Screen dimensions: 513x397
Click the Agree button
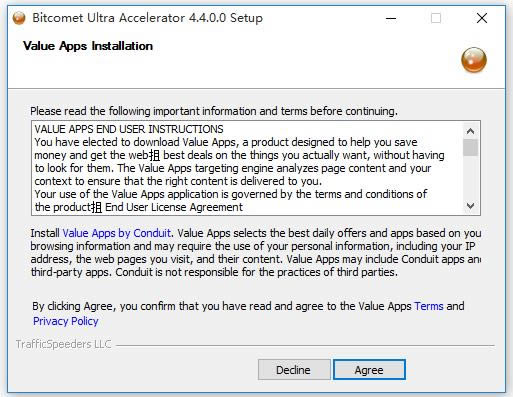tap(369, 370)
